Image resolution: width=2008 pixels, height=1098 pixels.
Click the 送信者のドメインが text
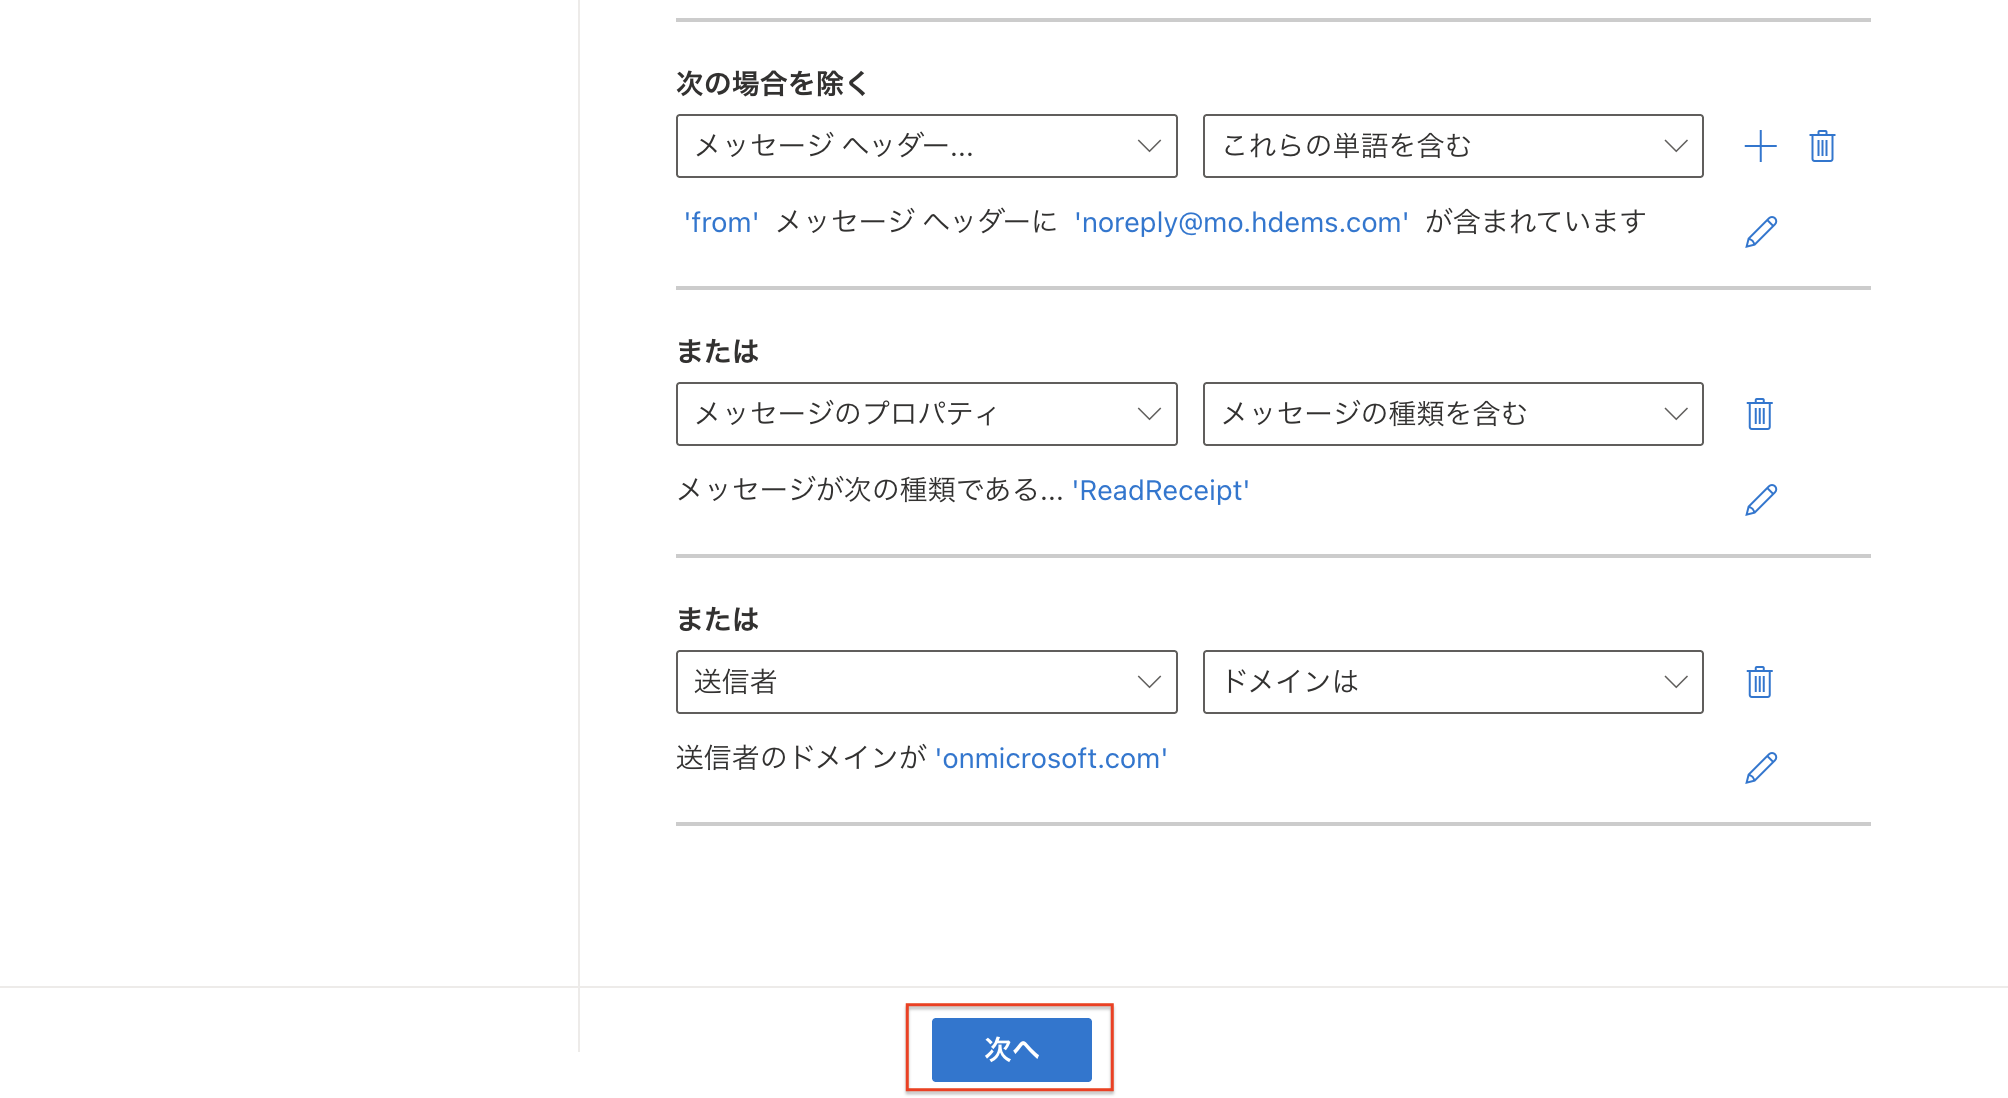[x=801, y=758]
